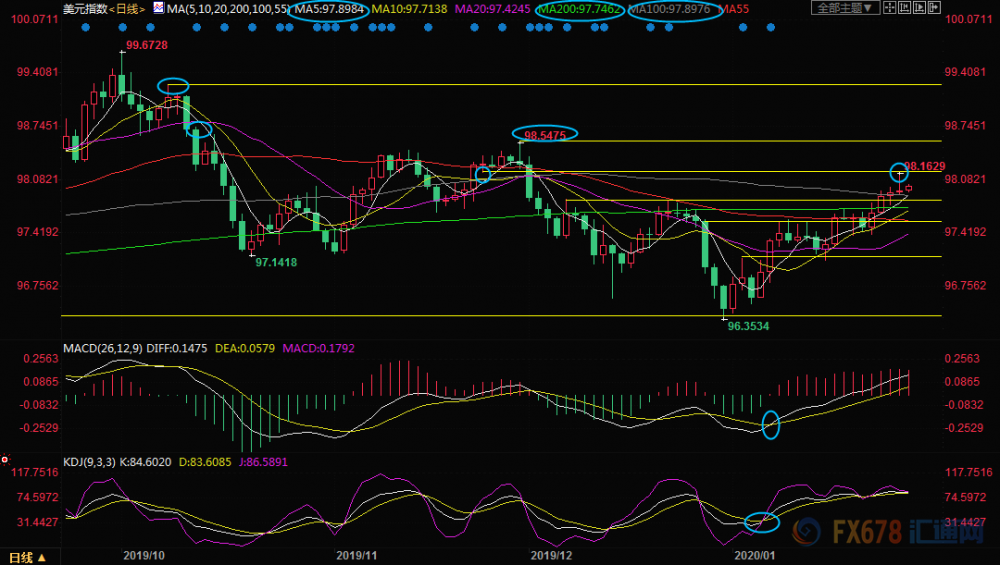Select the MA20:97.4245 indicator value
The image size is (1000, 565).
[x=492, y=9]
